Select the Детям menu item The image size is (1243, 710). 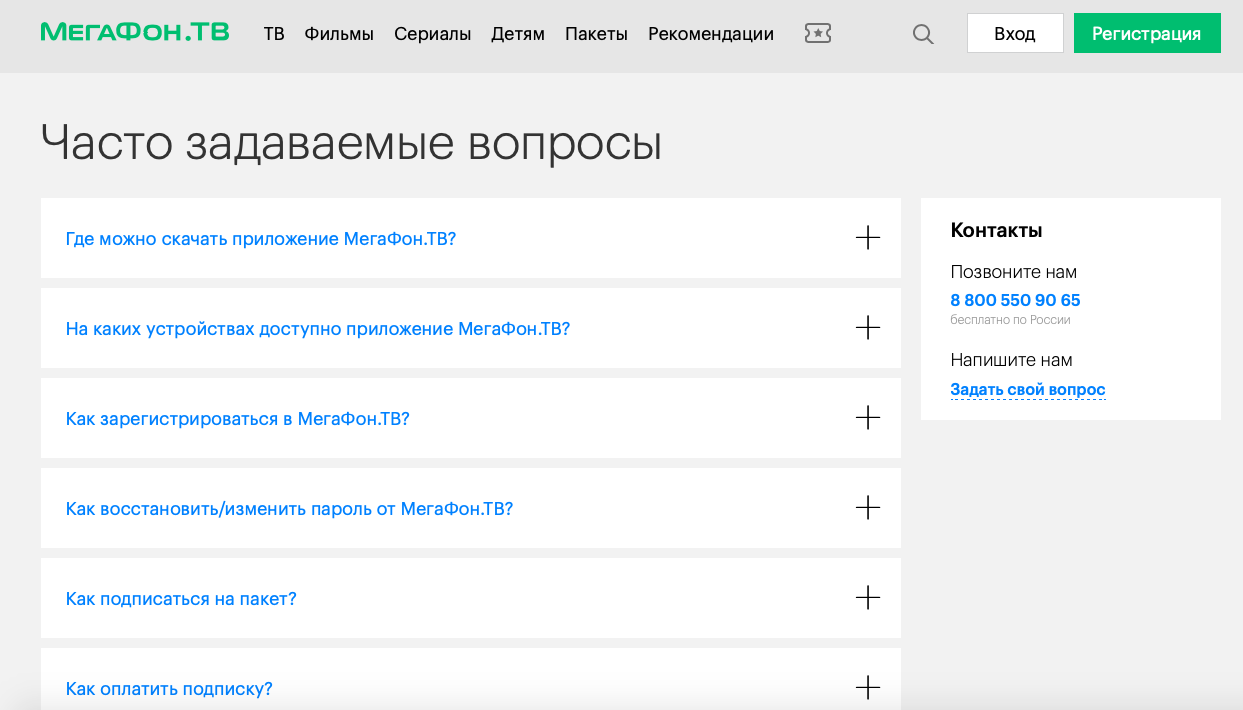tap(518, 34)
